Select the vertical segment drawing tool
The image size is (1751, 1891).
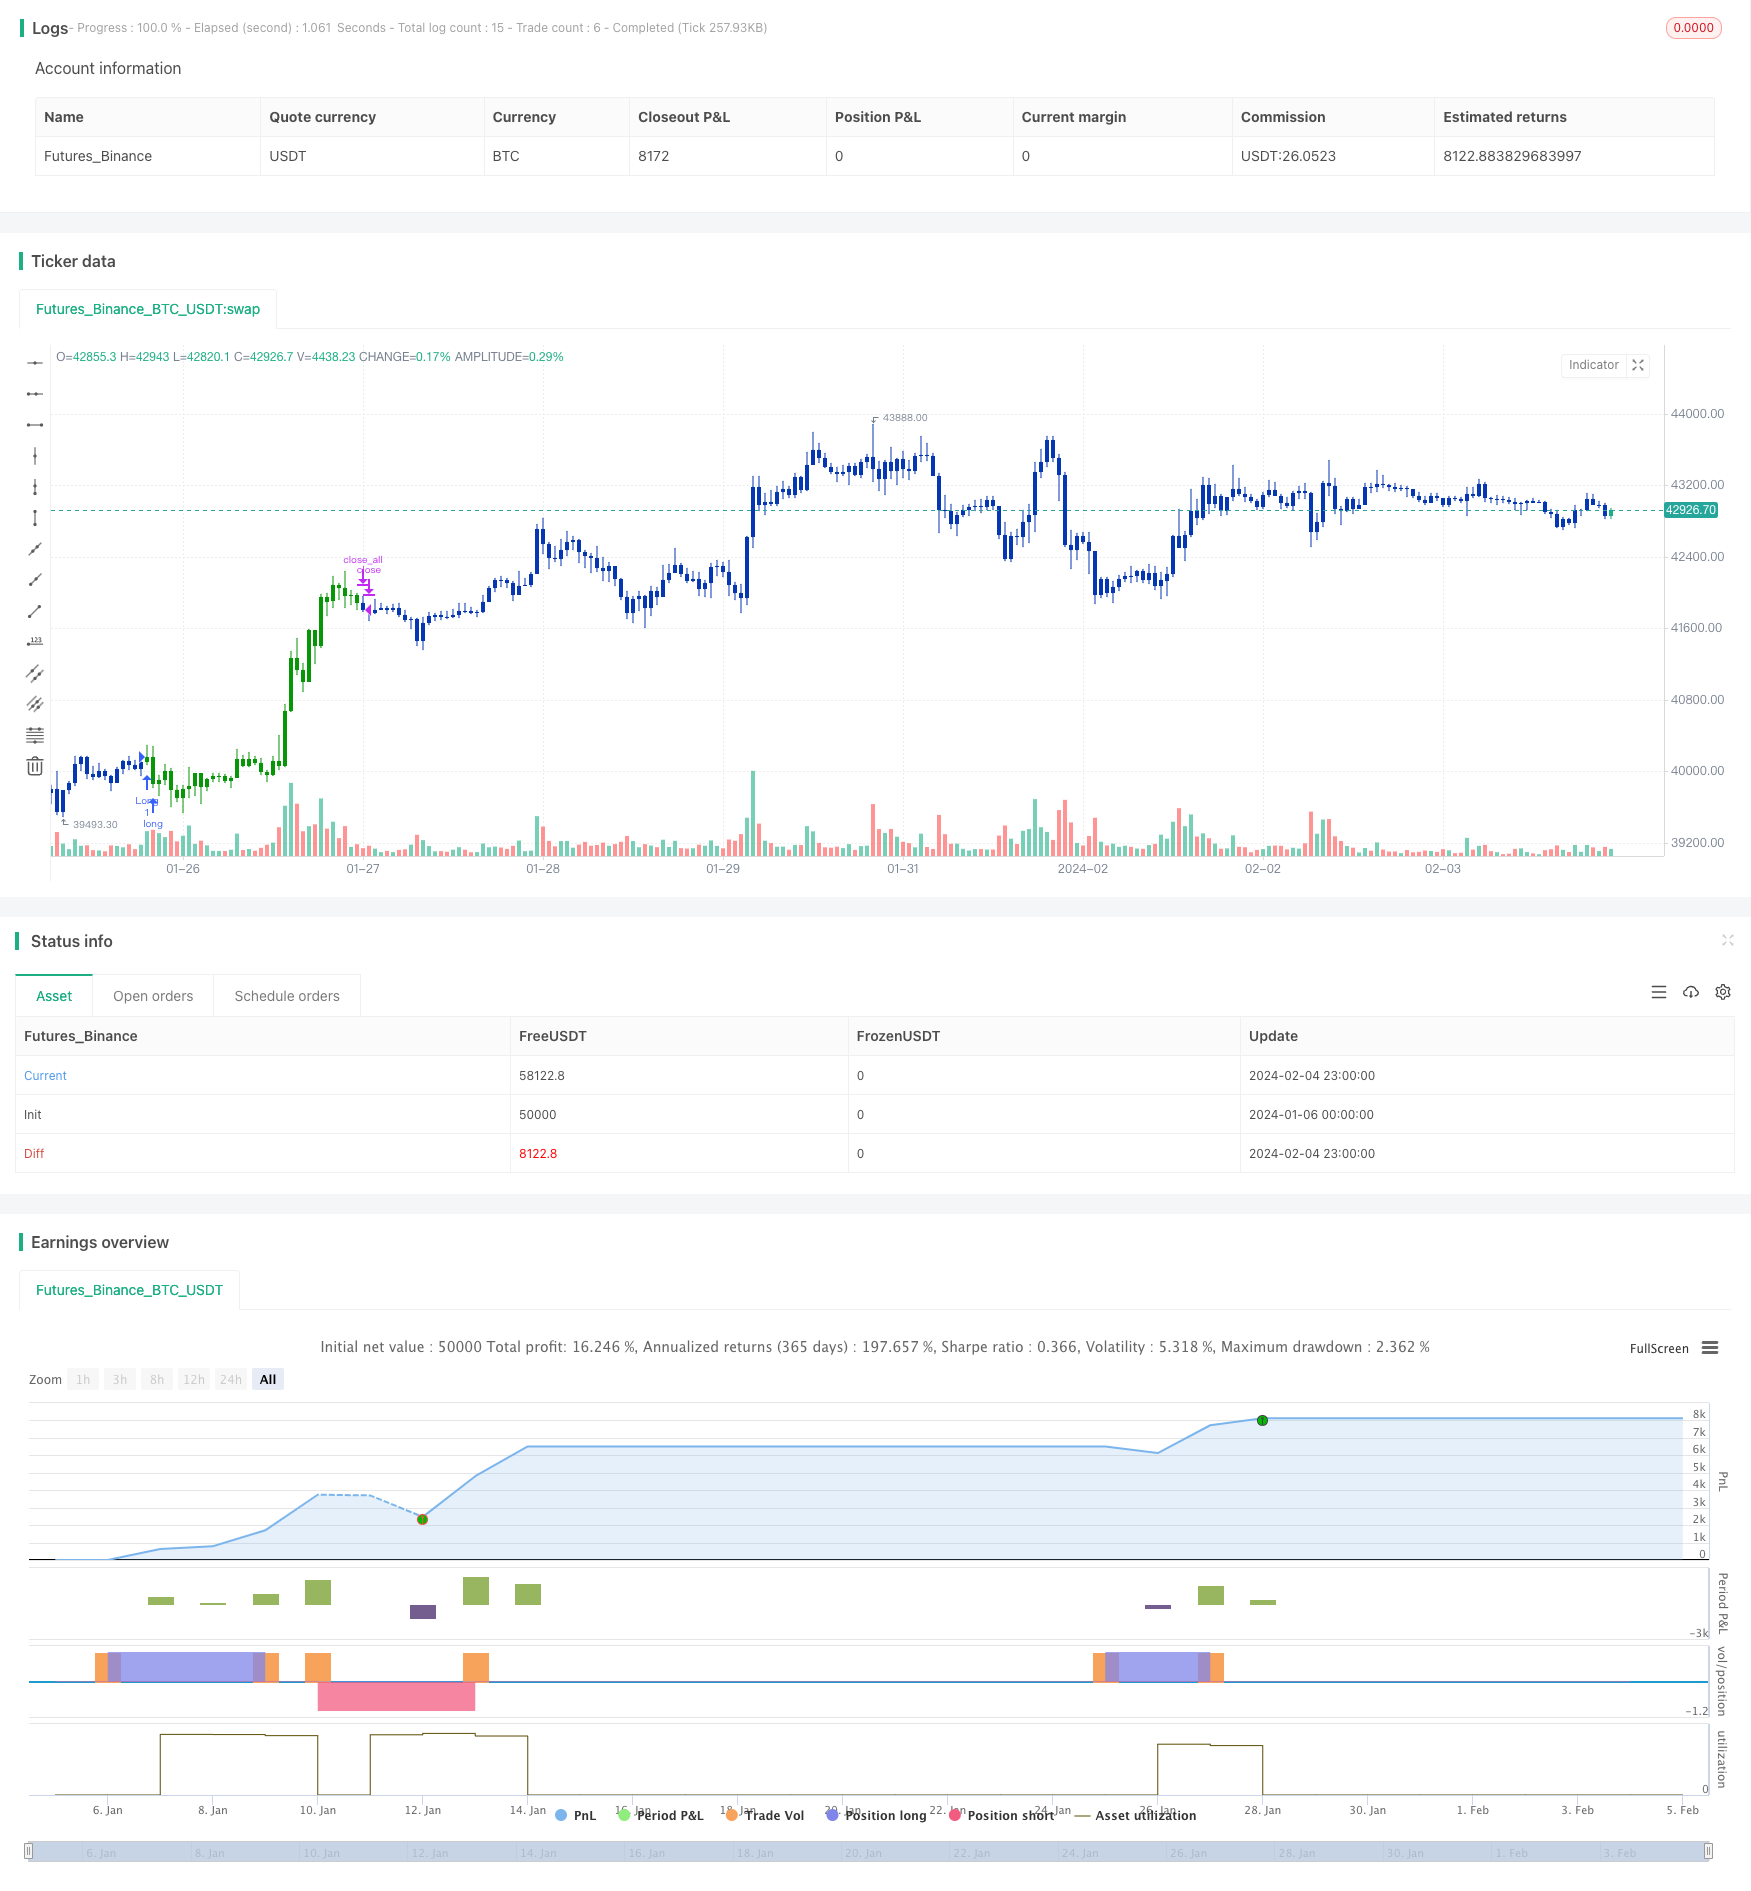coord(35,518)
